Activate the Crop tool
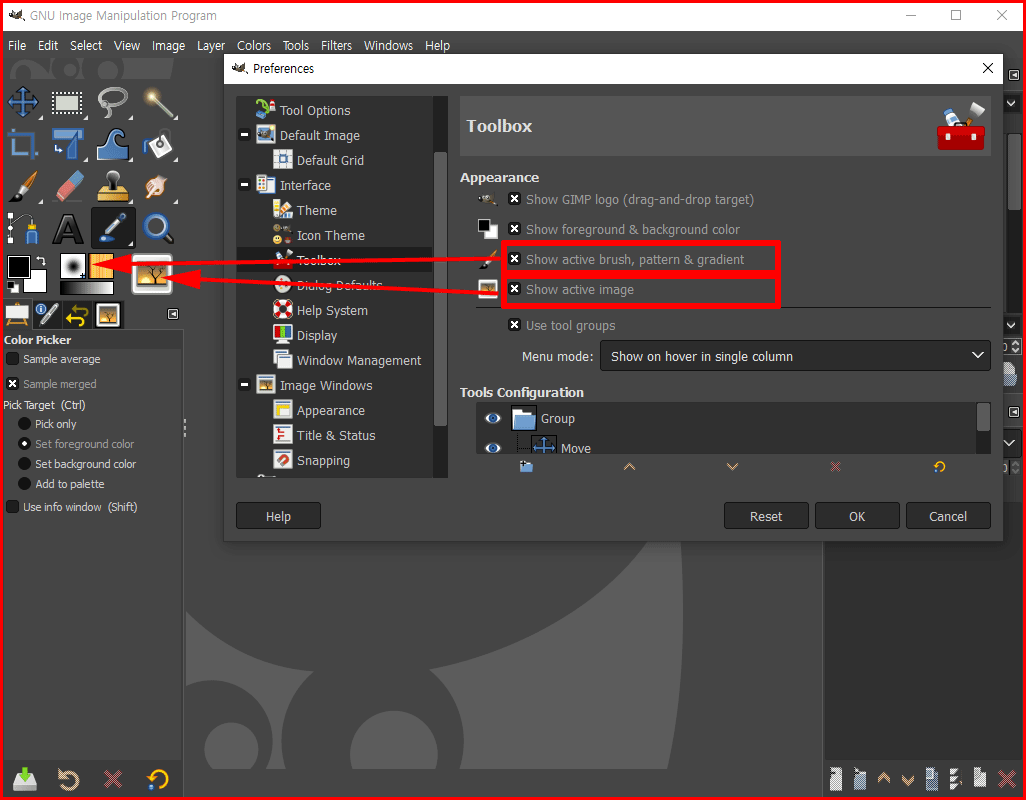1026x800 pixels. click(24, 144)
